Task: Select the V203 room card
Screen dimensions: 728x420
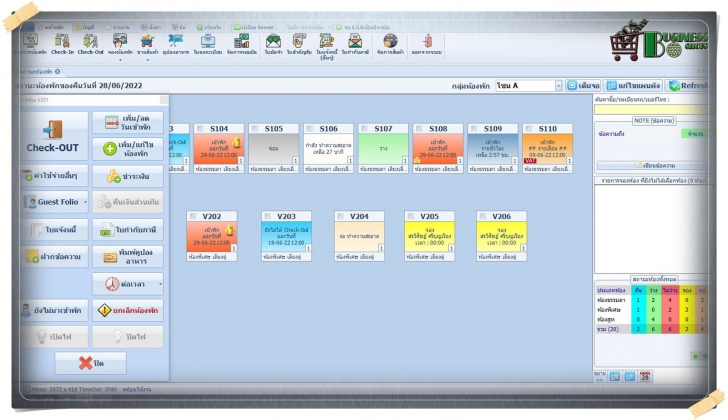Action: point(286,236)
